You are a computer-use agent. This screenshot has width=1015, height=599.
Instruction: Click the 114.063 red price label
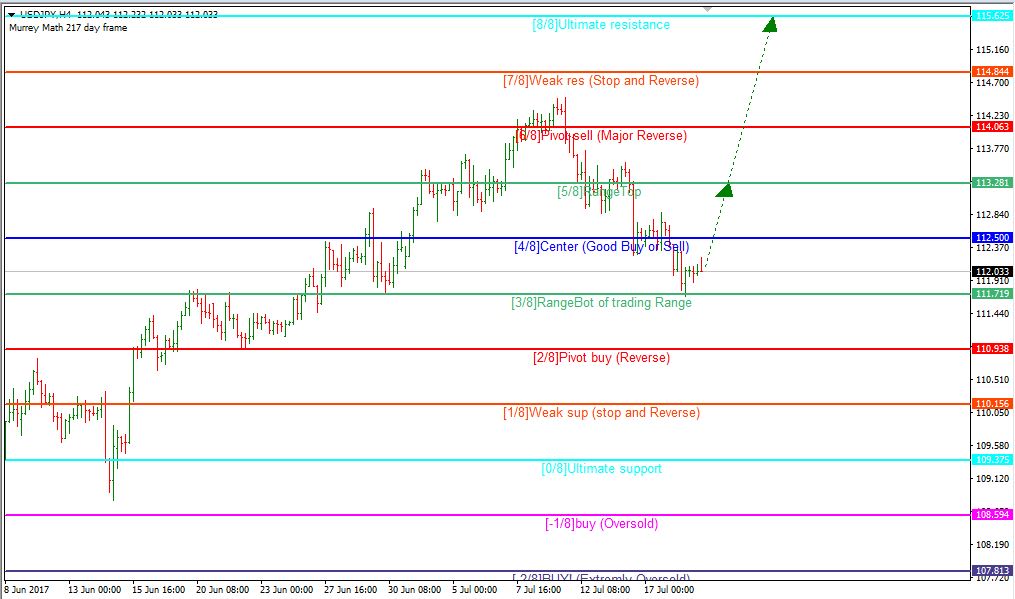[x=992, y=127]
